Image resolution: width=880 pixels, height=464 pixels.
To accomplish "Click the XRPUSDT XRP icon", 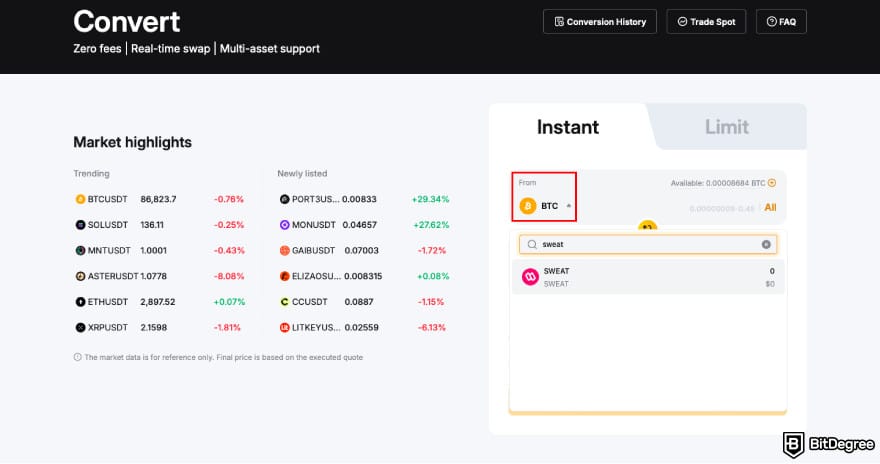I will click(x=80, y=328).
